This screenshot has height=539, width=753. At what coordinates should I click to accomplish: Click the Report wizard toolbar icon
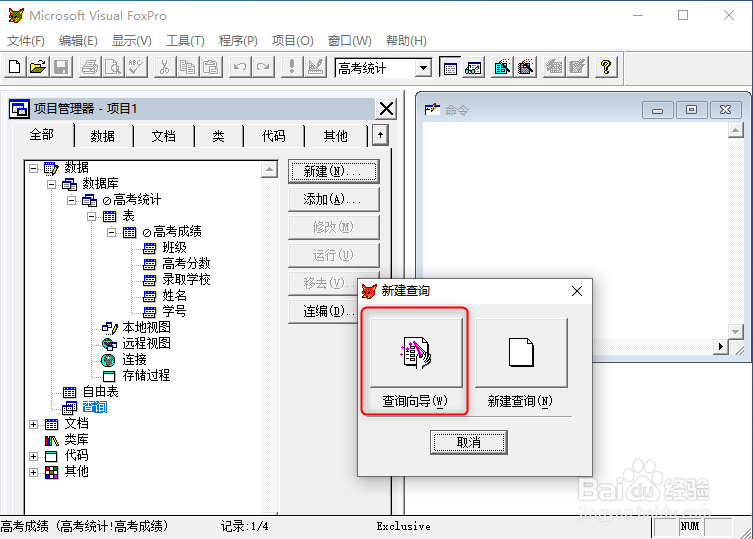click(x=525, y=67)
